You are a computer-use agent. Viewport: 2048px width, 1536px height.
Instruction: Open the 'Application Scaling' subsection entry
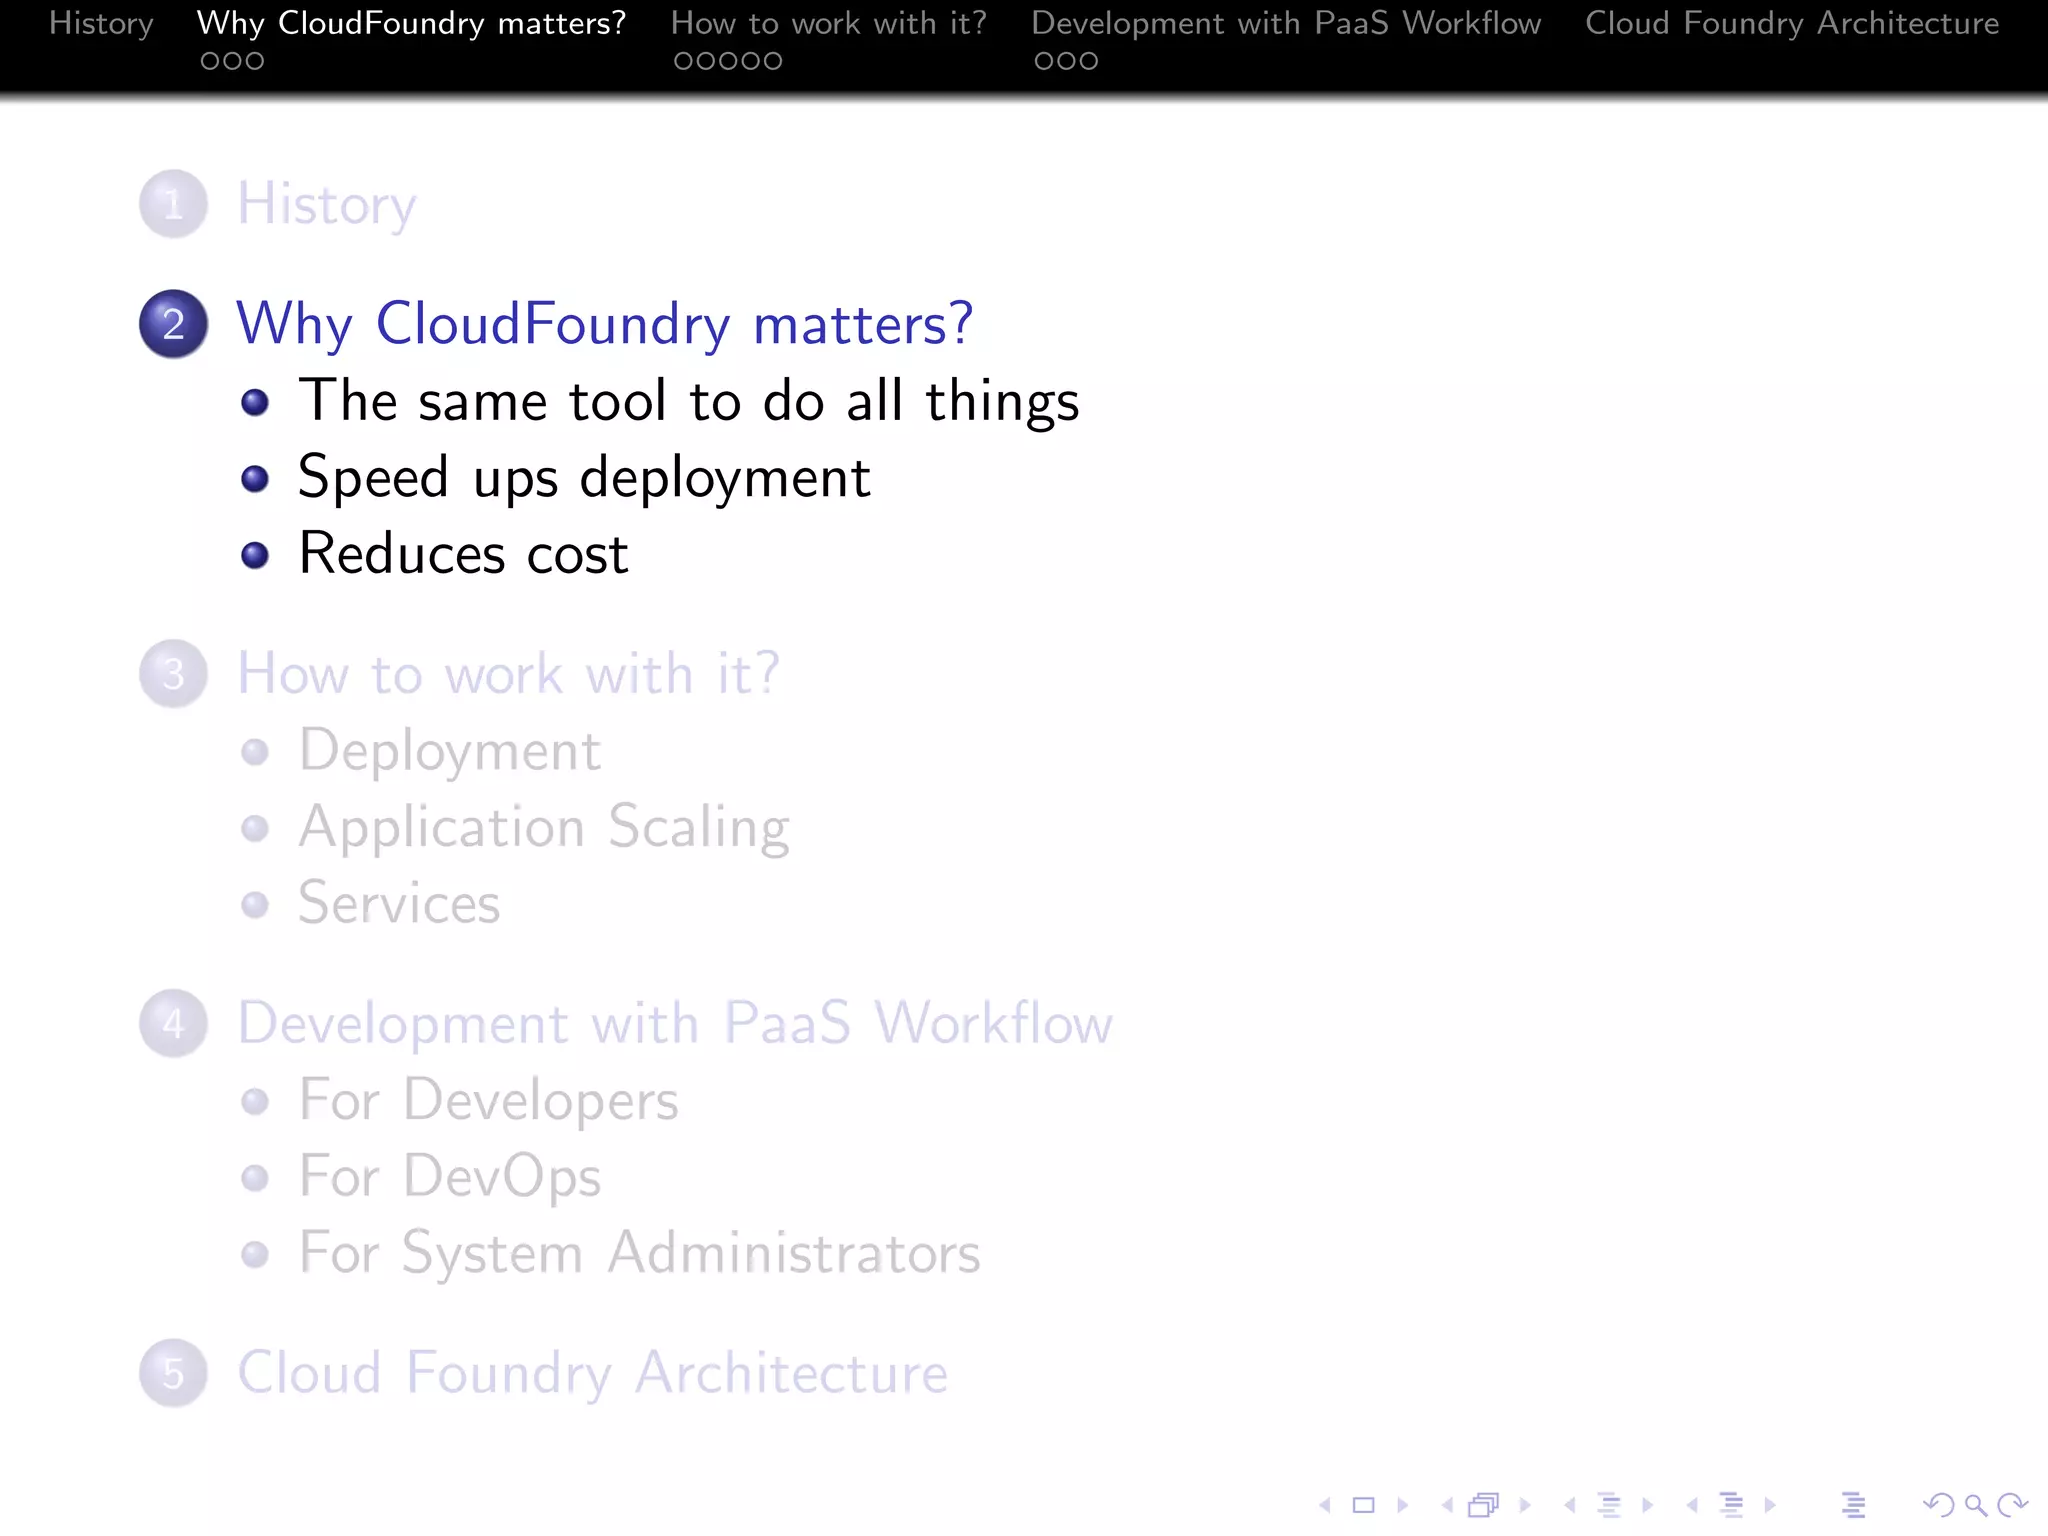pyautogui.click(x=544, y=828)
